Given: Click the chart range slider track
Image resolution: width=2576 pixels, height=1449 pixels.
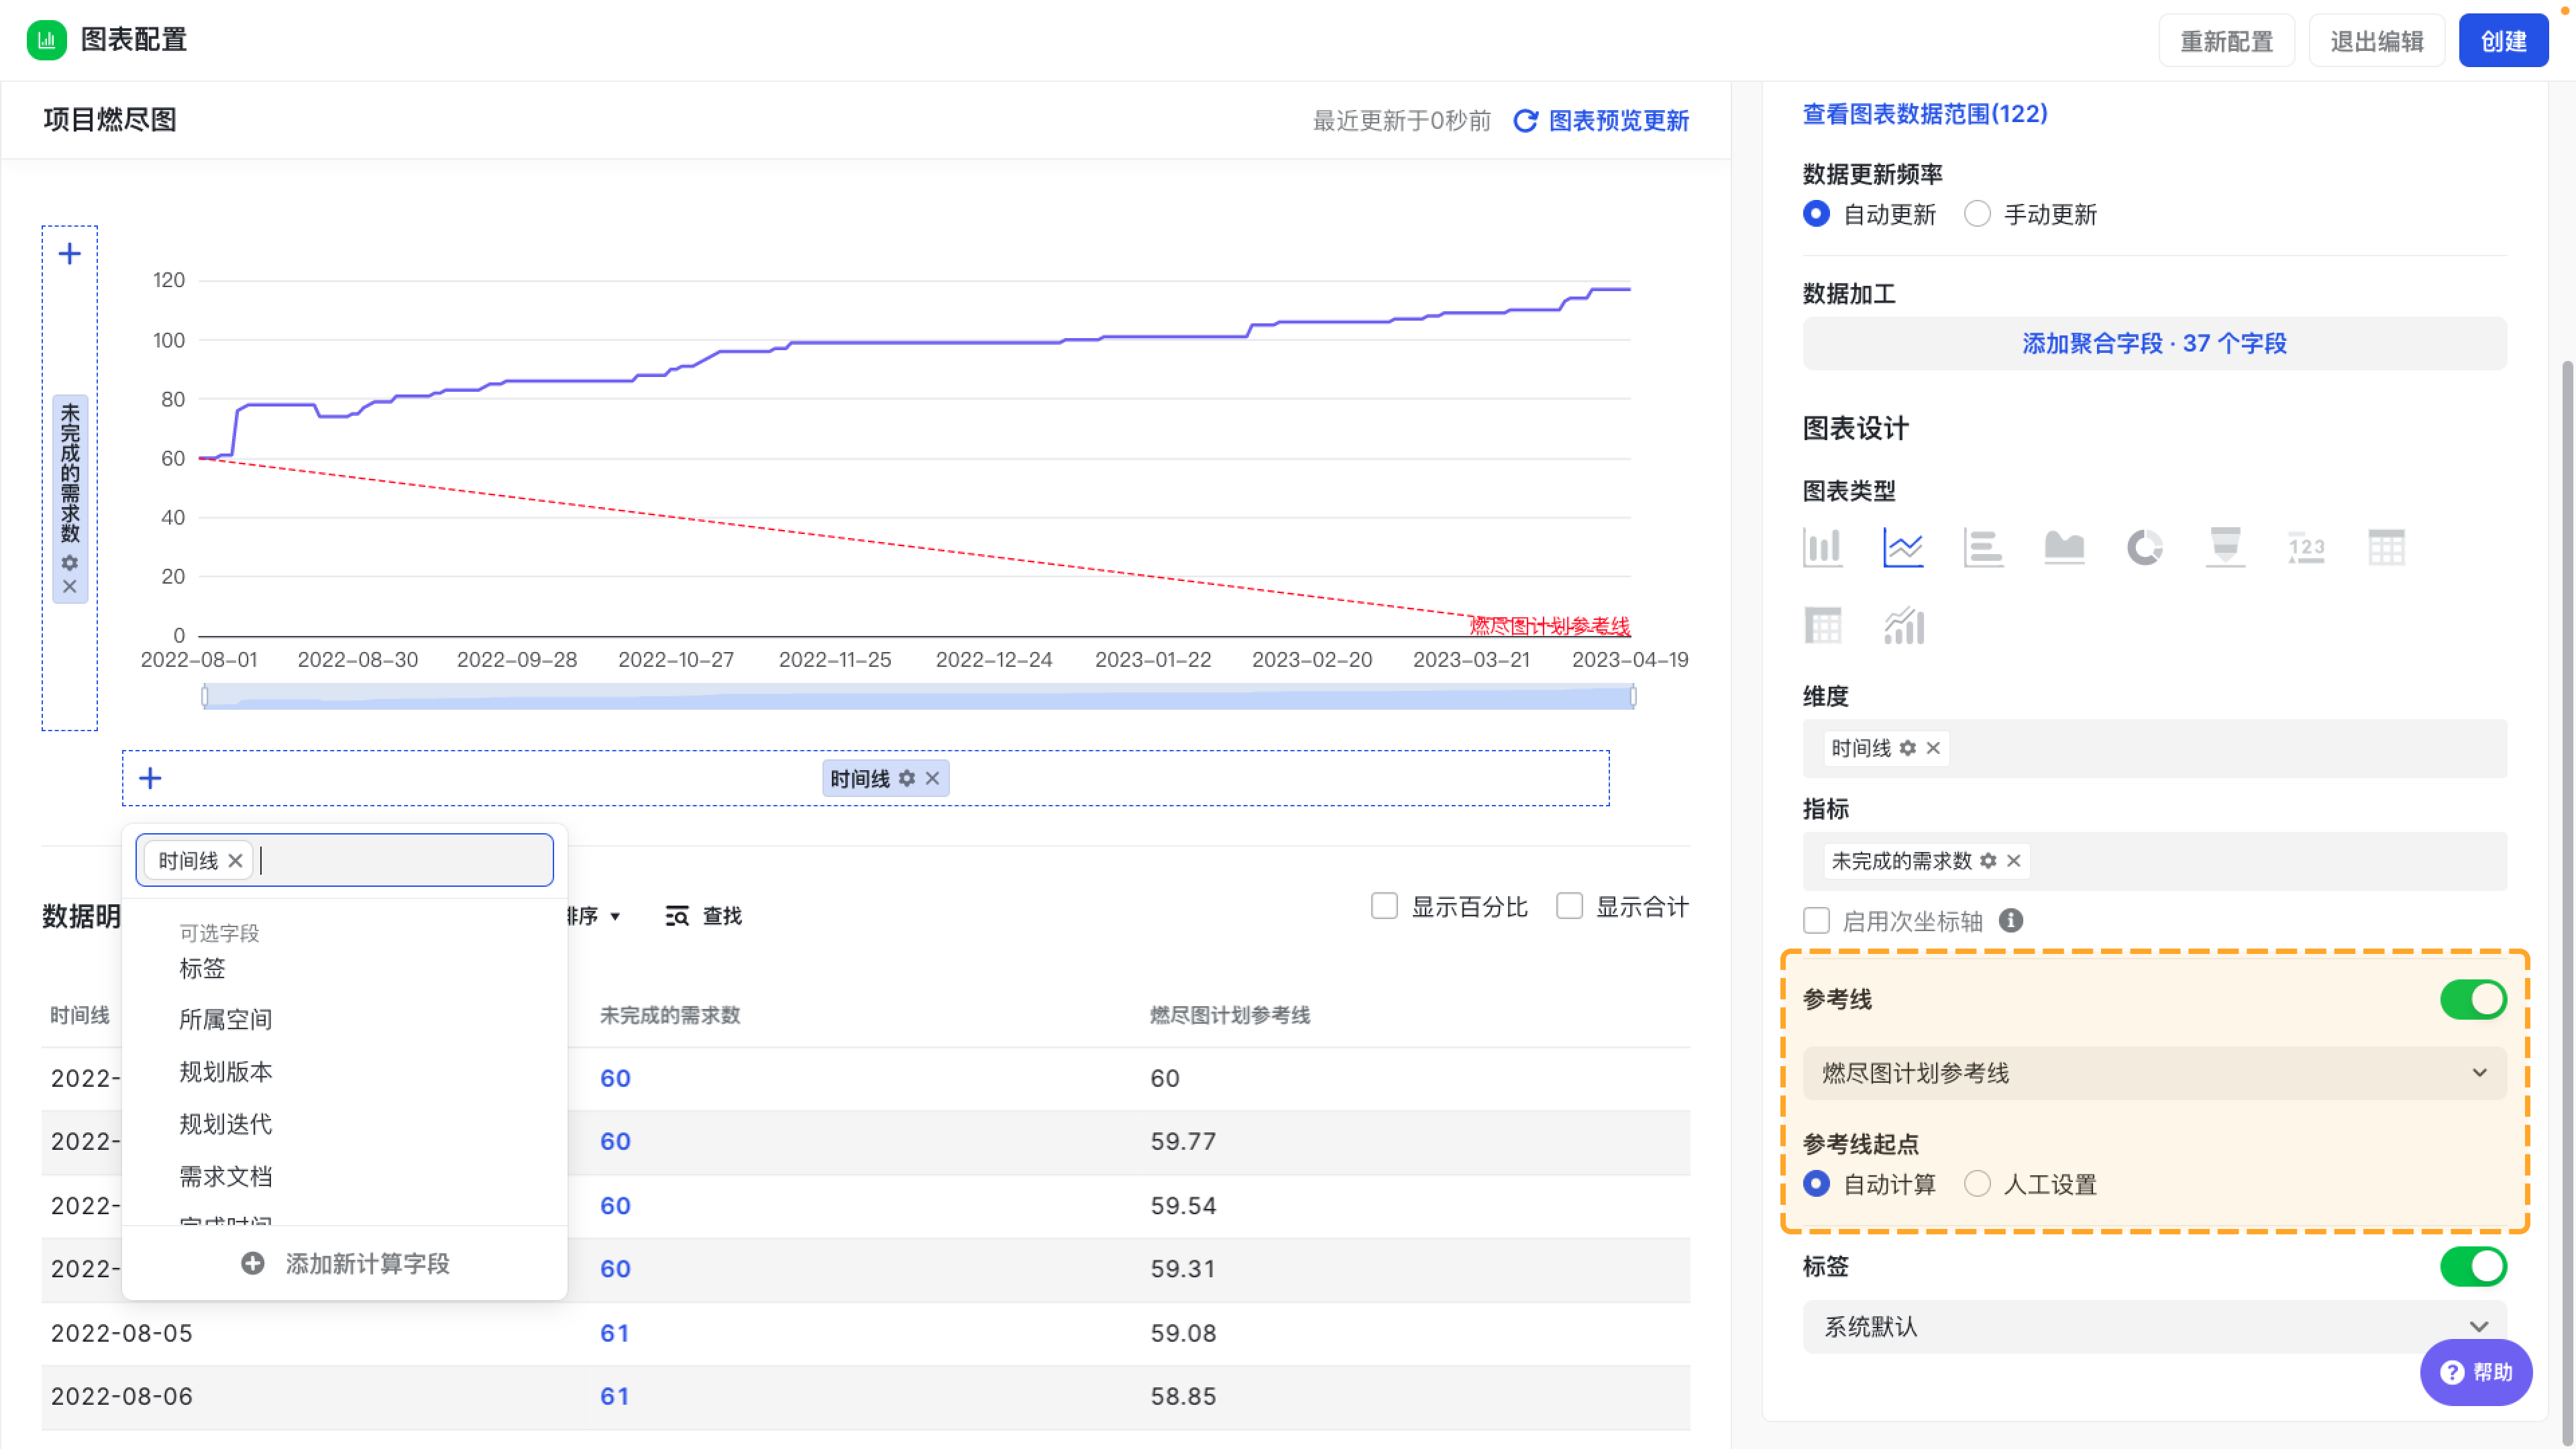Looking at the screenshot, I should 918,696.
